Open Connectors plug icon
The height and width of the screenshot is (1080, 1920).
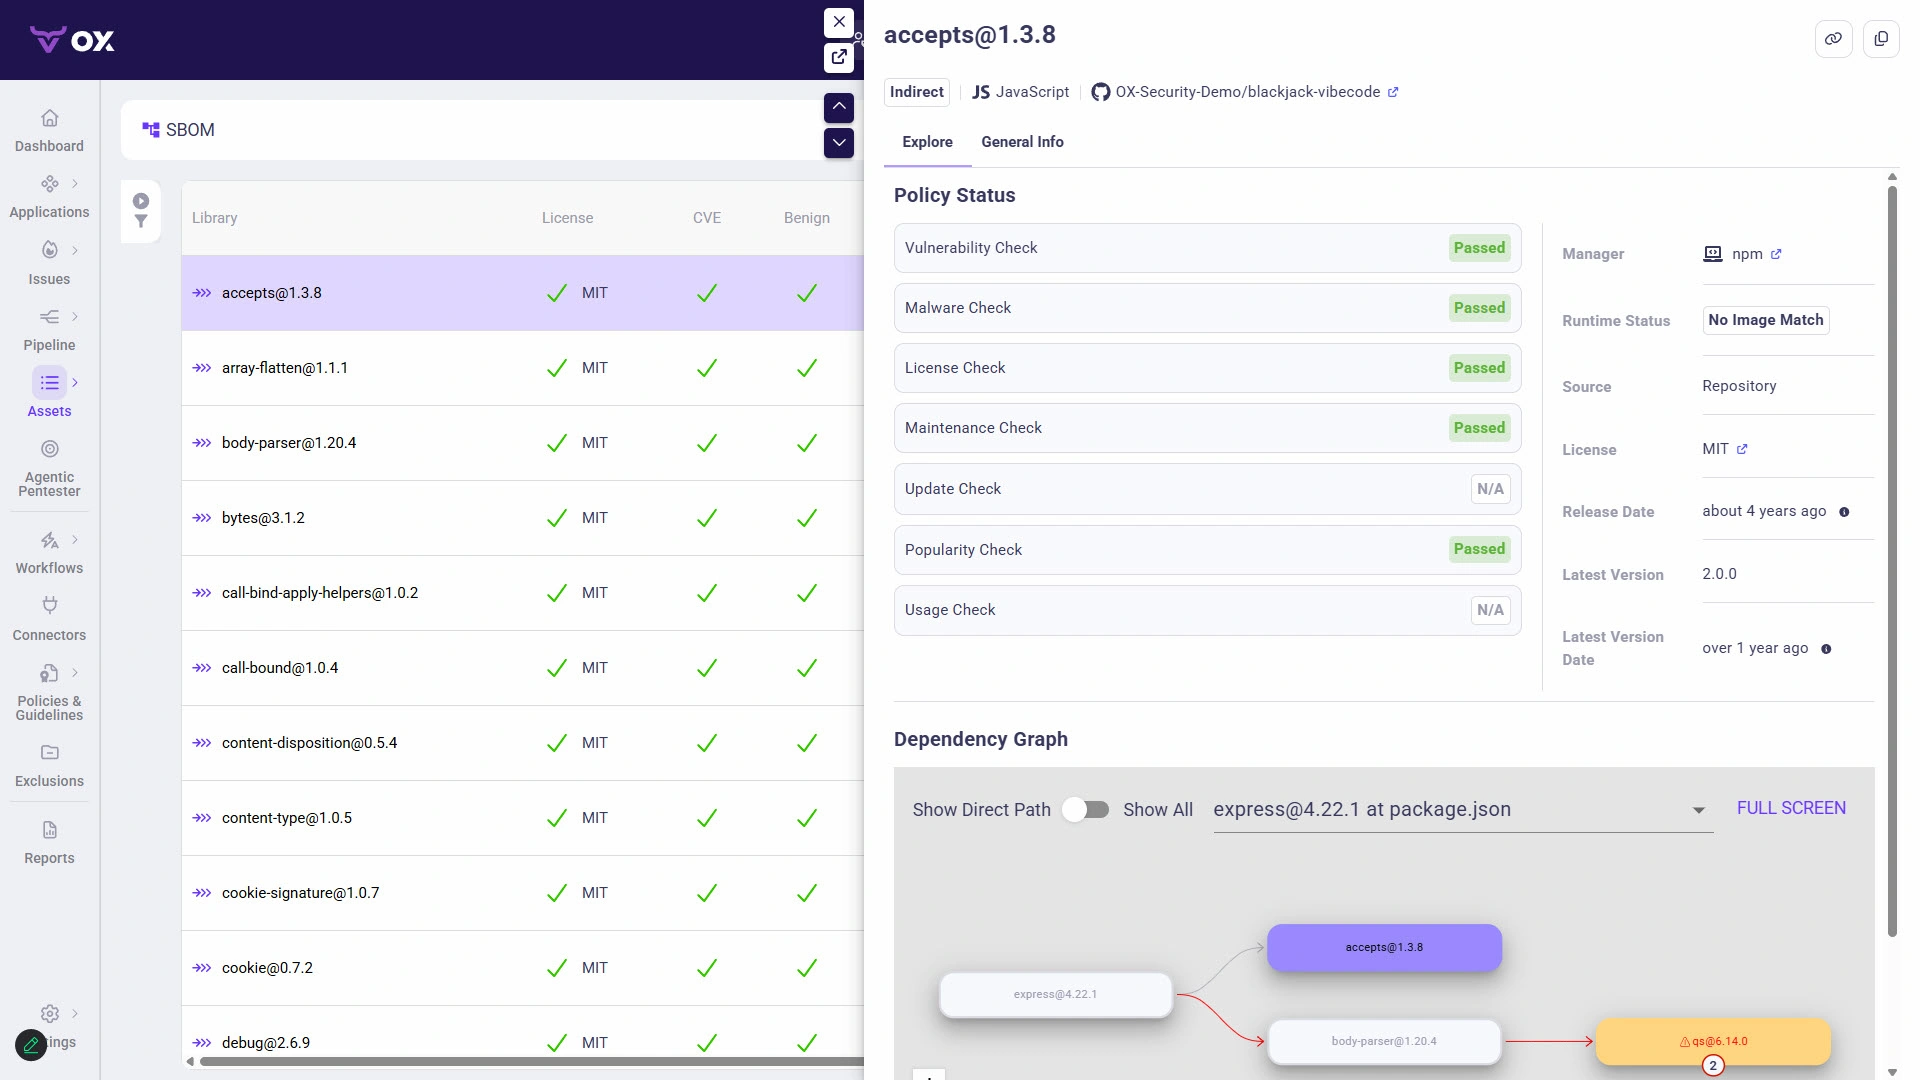click(49, 605)
